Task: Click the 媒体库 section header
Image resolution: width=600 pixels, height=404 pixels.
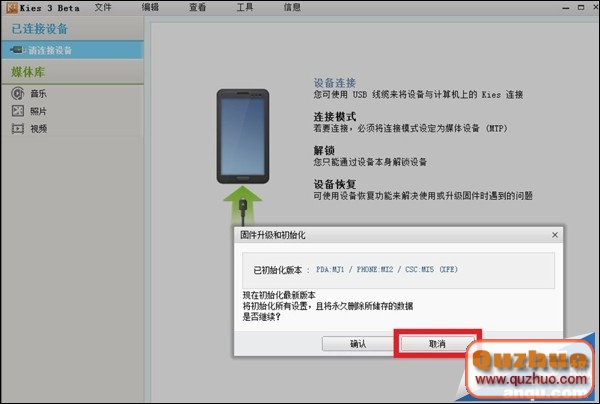Action: tap(28, 72)
